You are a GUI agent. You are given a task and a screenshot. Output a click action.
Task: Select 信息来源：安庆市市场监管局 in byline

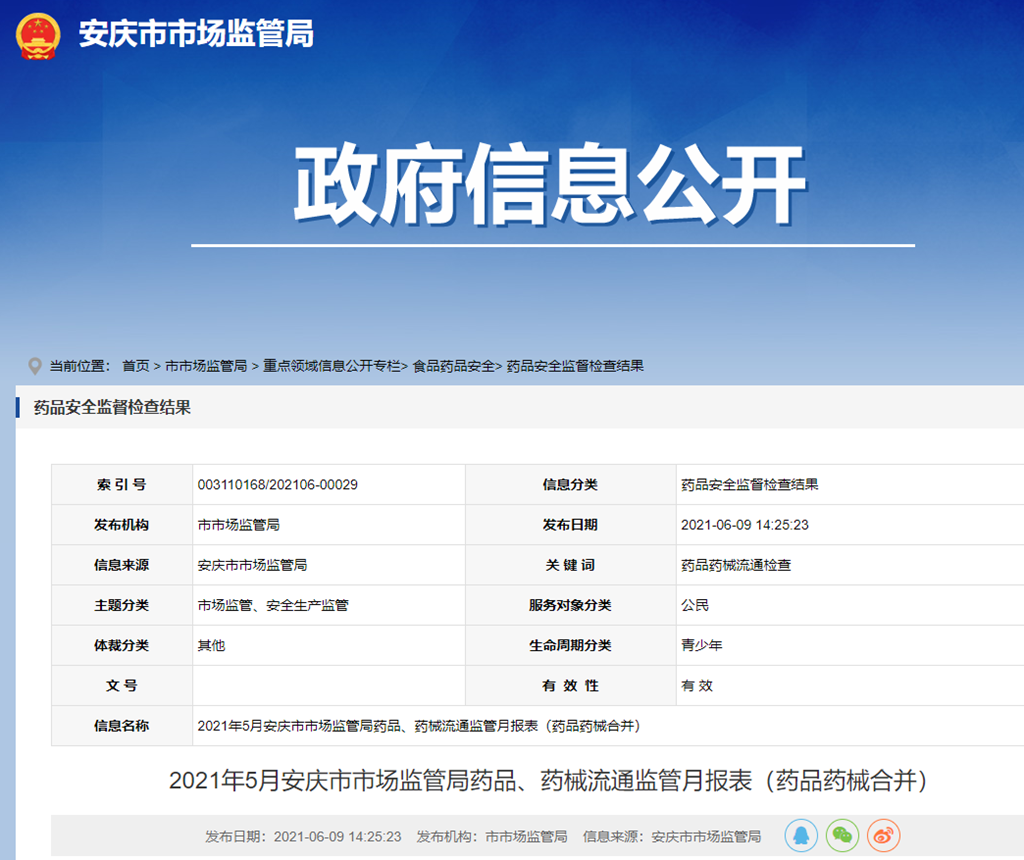click(672, 836)
